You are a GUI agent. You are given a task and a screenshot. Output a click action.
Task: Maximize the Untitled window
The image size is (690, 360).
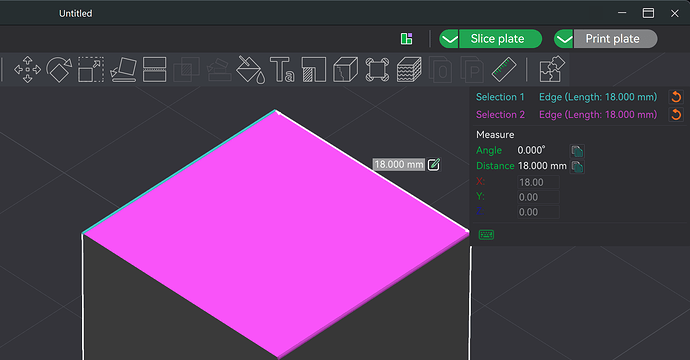648,13
